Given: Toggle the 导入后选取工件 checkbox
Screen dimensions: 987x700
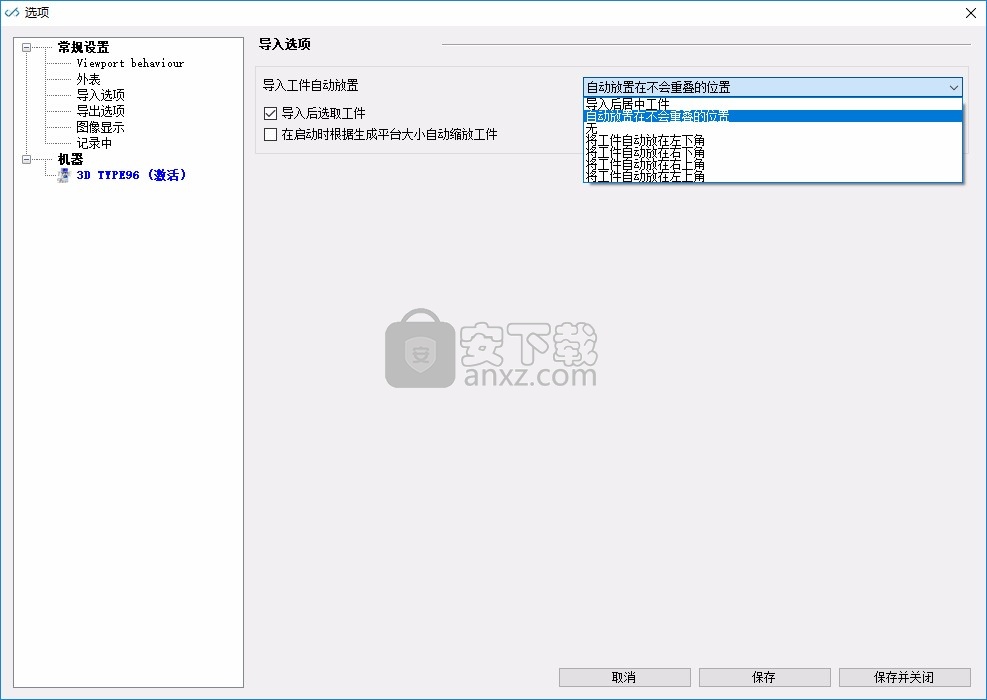Looking at the screenshot, I should pyautogui.click(x=271, y=113).
